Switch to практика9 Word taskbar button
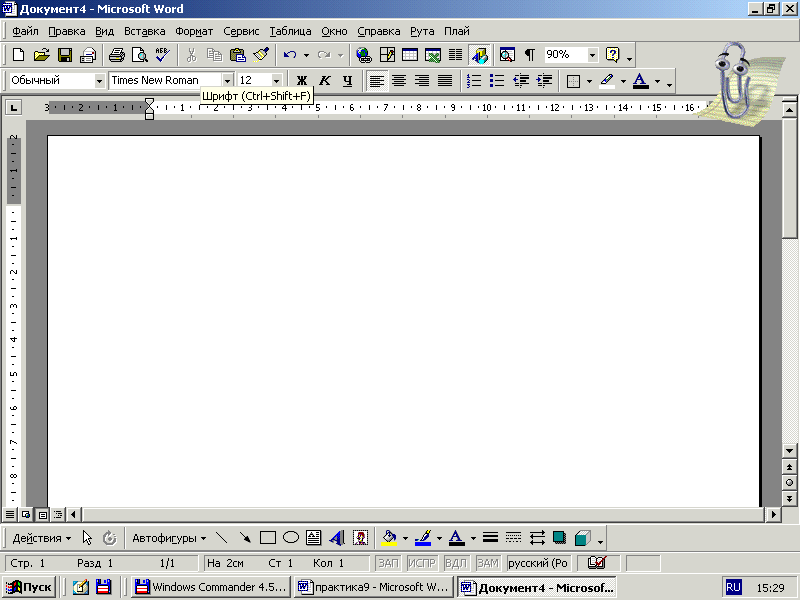Image resolution: width=800 pixels, height=600 pixels. point(373,587)
